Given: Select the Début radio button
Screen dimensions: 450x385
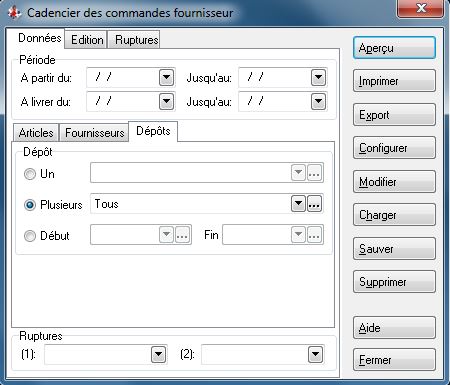Looking at the screenshot, I should (x=30, y=236).
